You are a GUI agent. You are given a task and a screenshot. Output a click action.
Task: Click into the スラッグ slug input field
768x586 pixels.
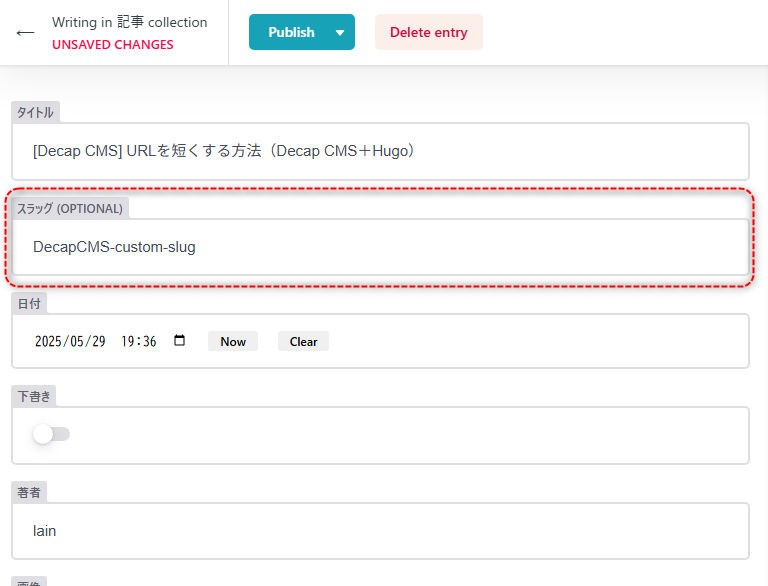click(x=380, y=247)
